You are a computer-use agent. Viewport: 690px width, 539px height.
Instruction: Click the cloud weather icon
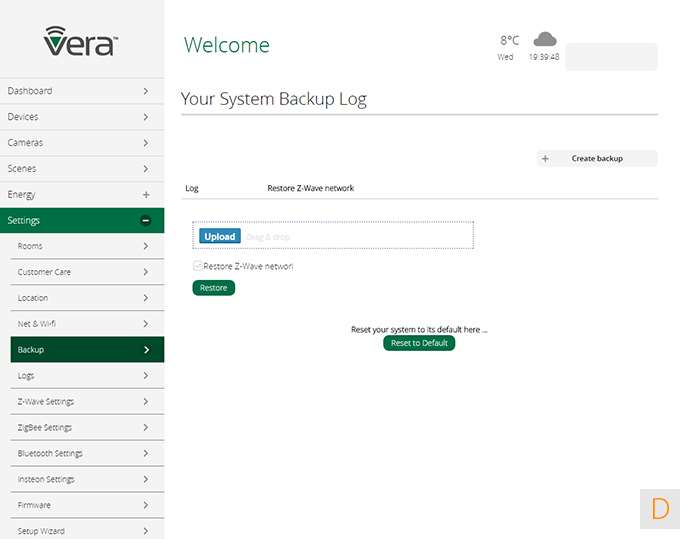545,39
